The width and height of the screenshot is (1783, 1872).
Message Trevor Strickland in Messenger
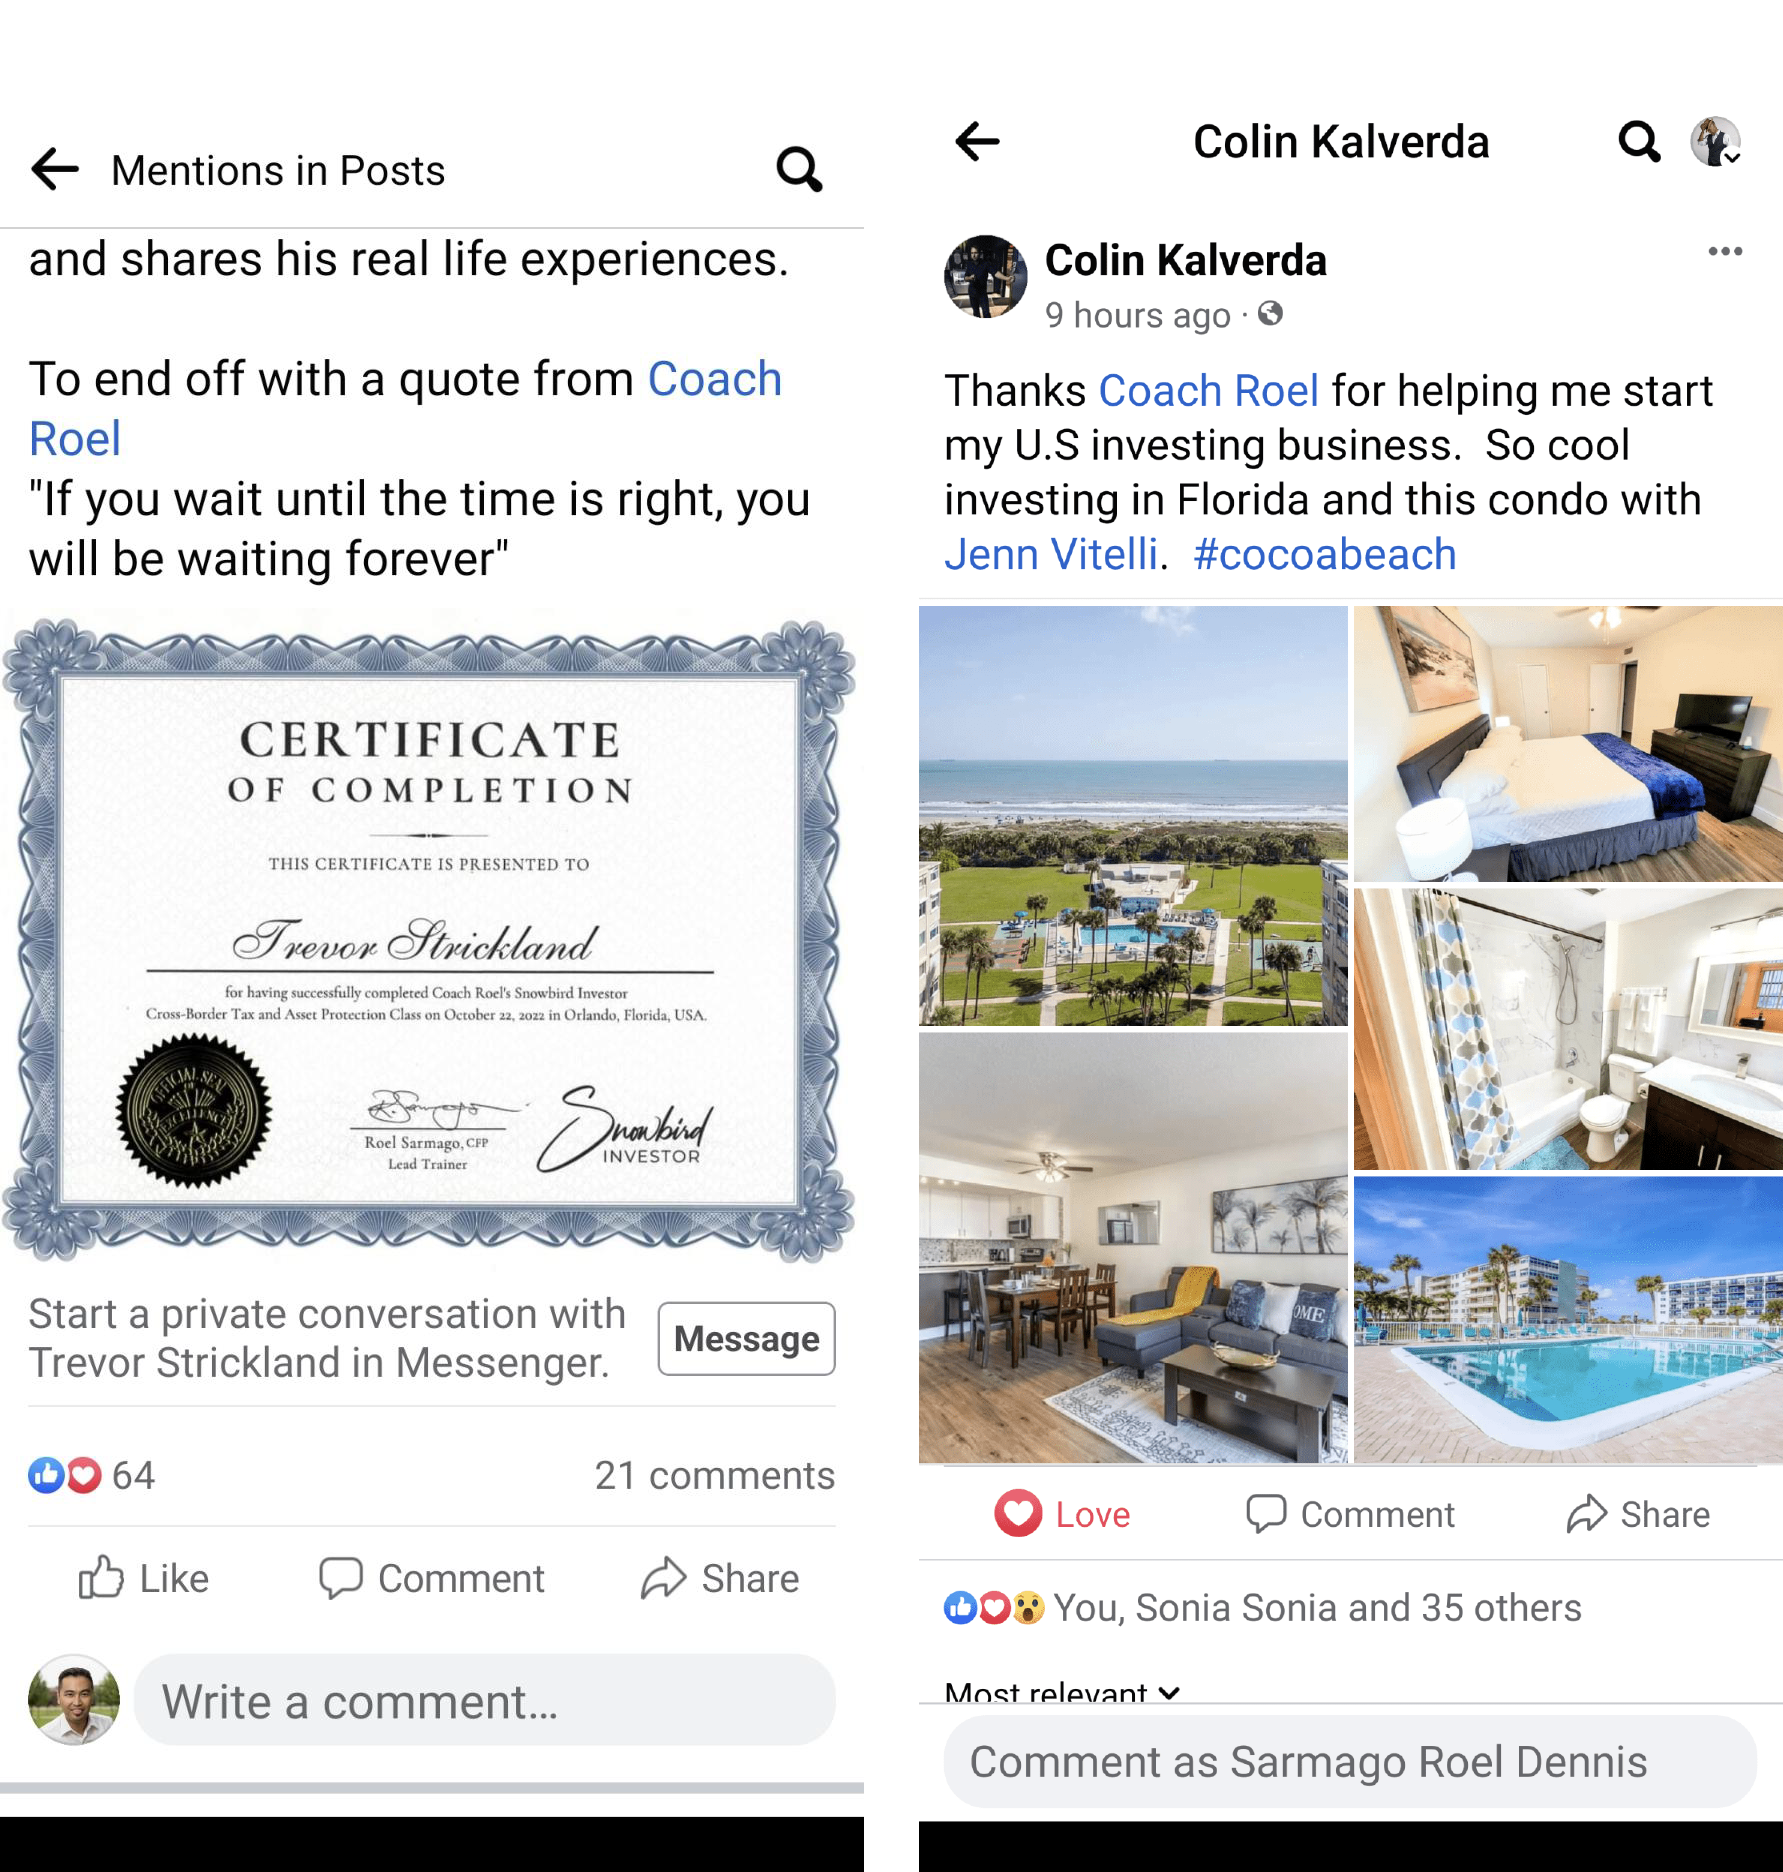point(746,1338)
